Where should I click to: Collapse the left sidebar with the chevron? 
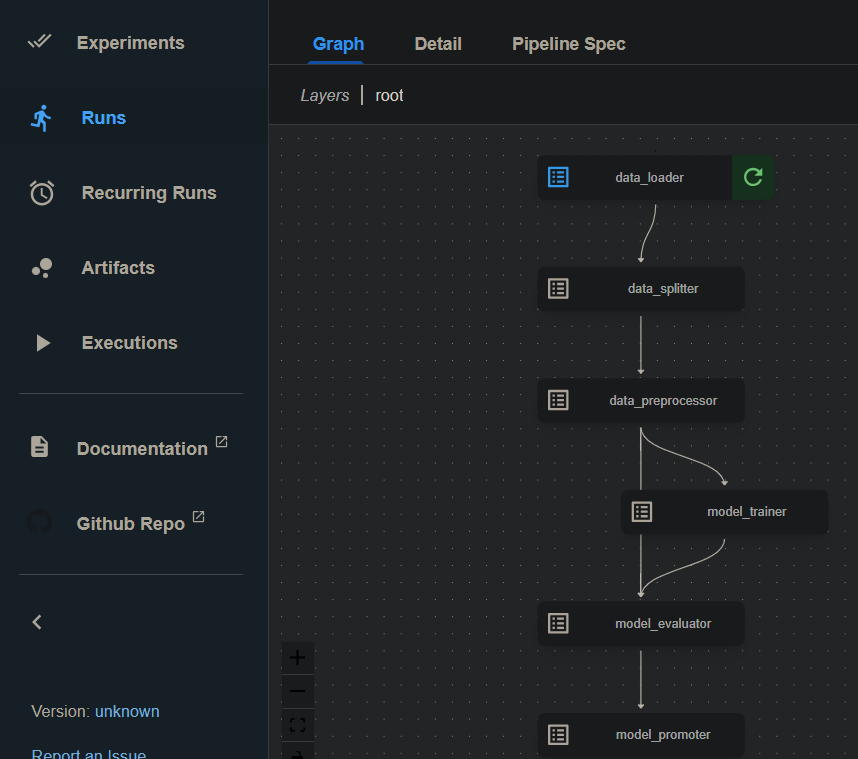(37, 622)
